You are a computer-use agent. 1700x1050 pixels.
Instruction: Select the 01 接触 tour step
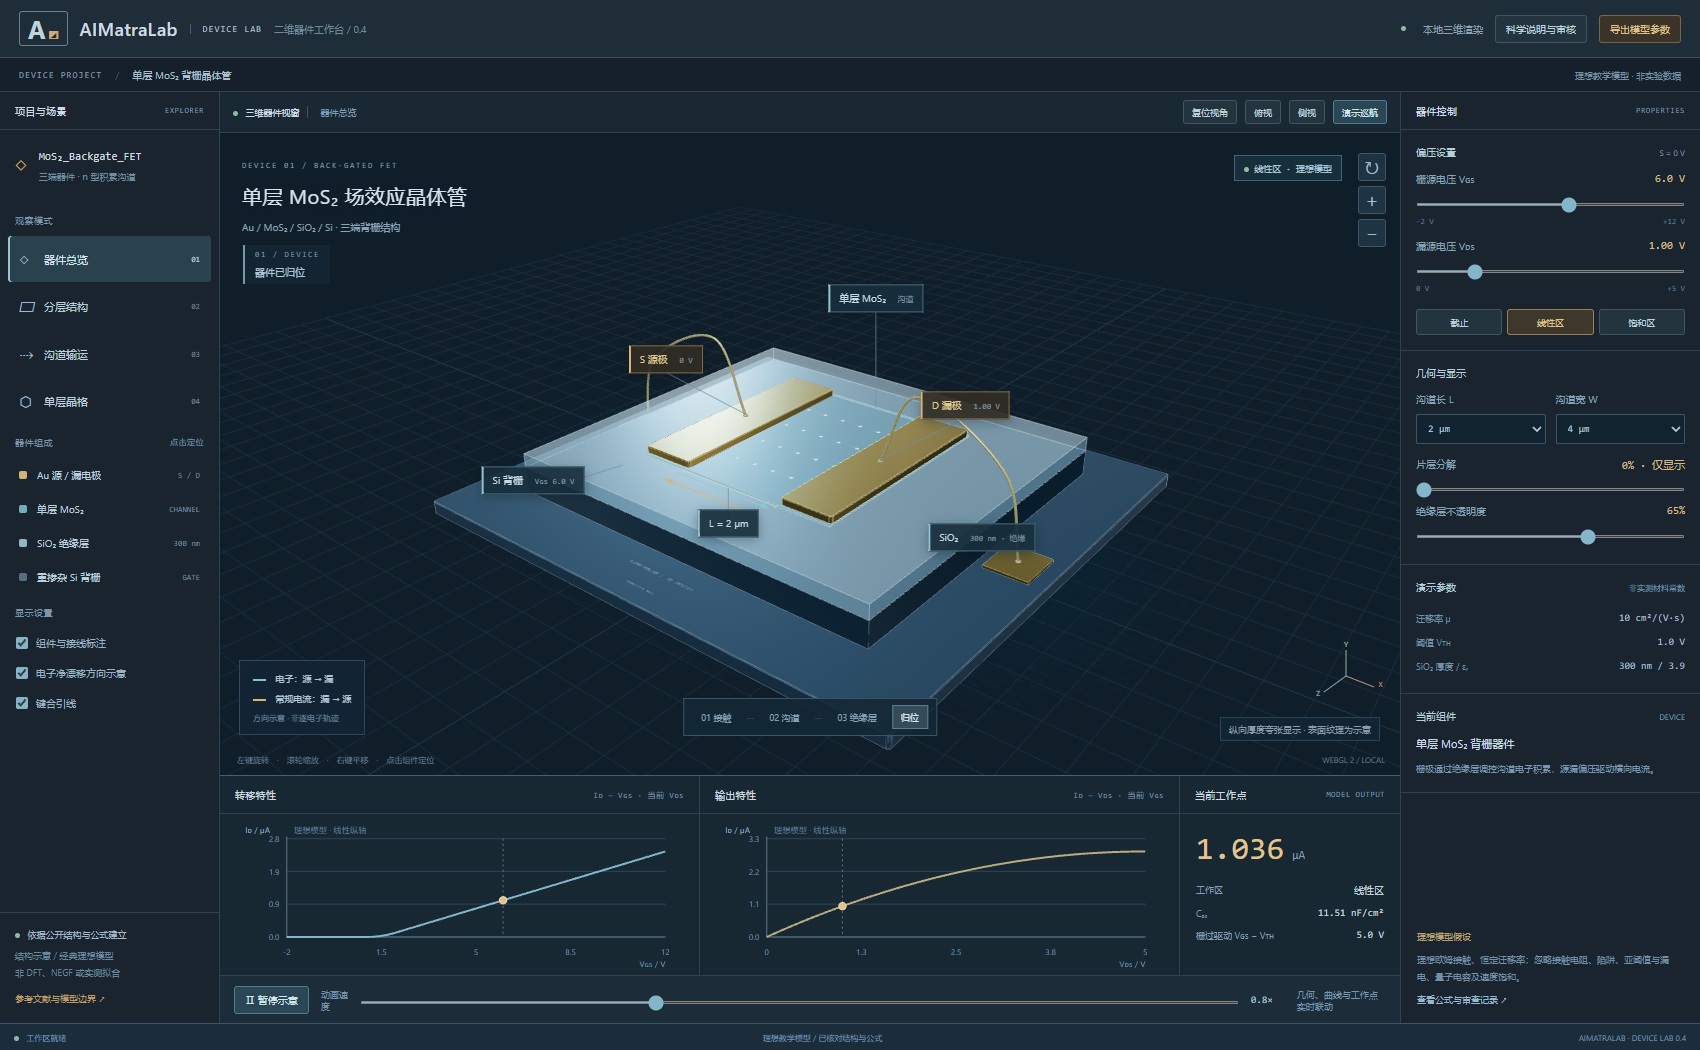tap(716, 718)
